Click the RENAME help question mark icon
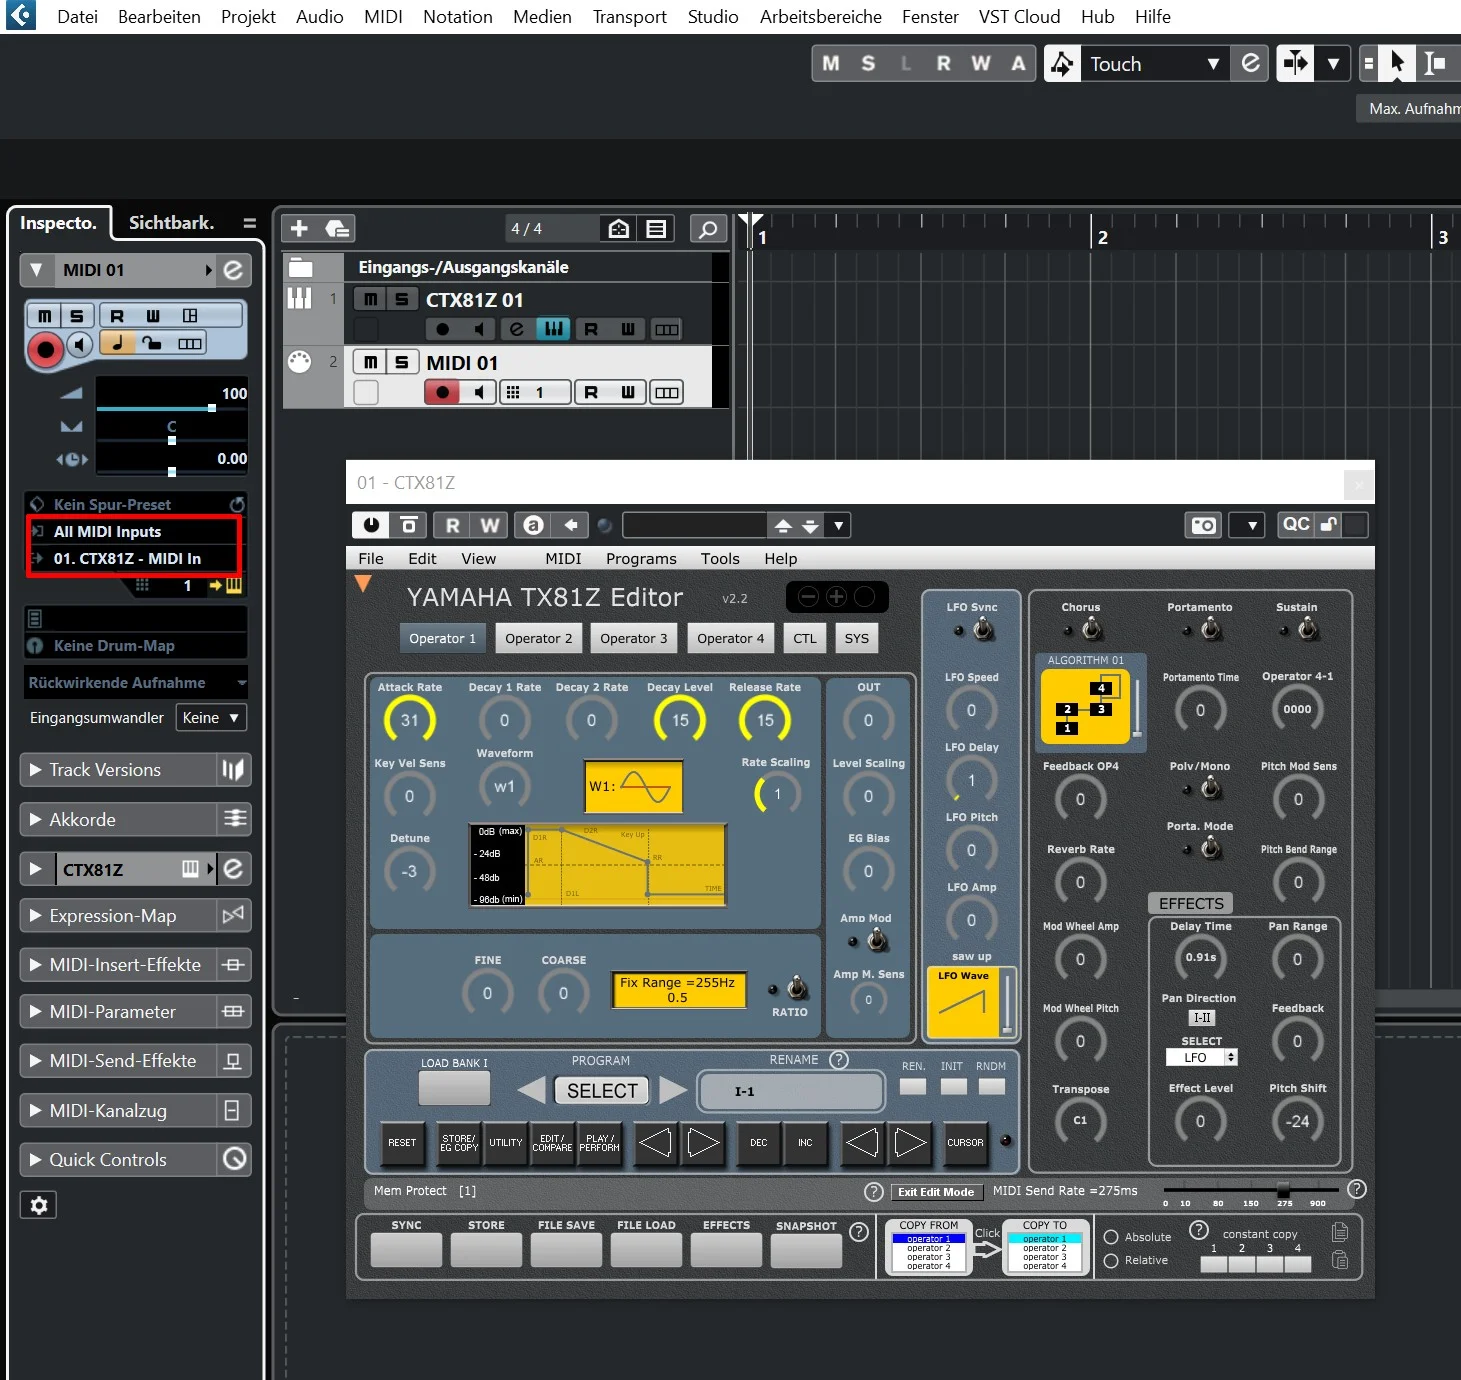1461x1380 pixels. tap(839, 1060)
